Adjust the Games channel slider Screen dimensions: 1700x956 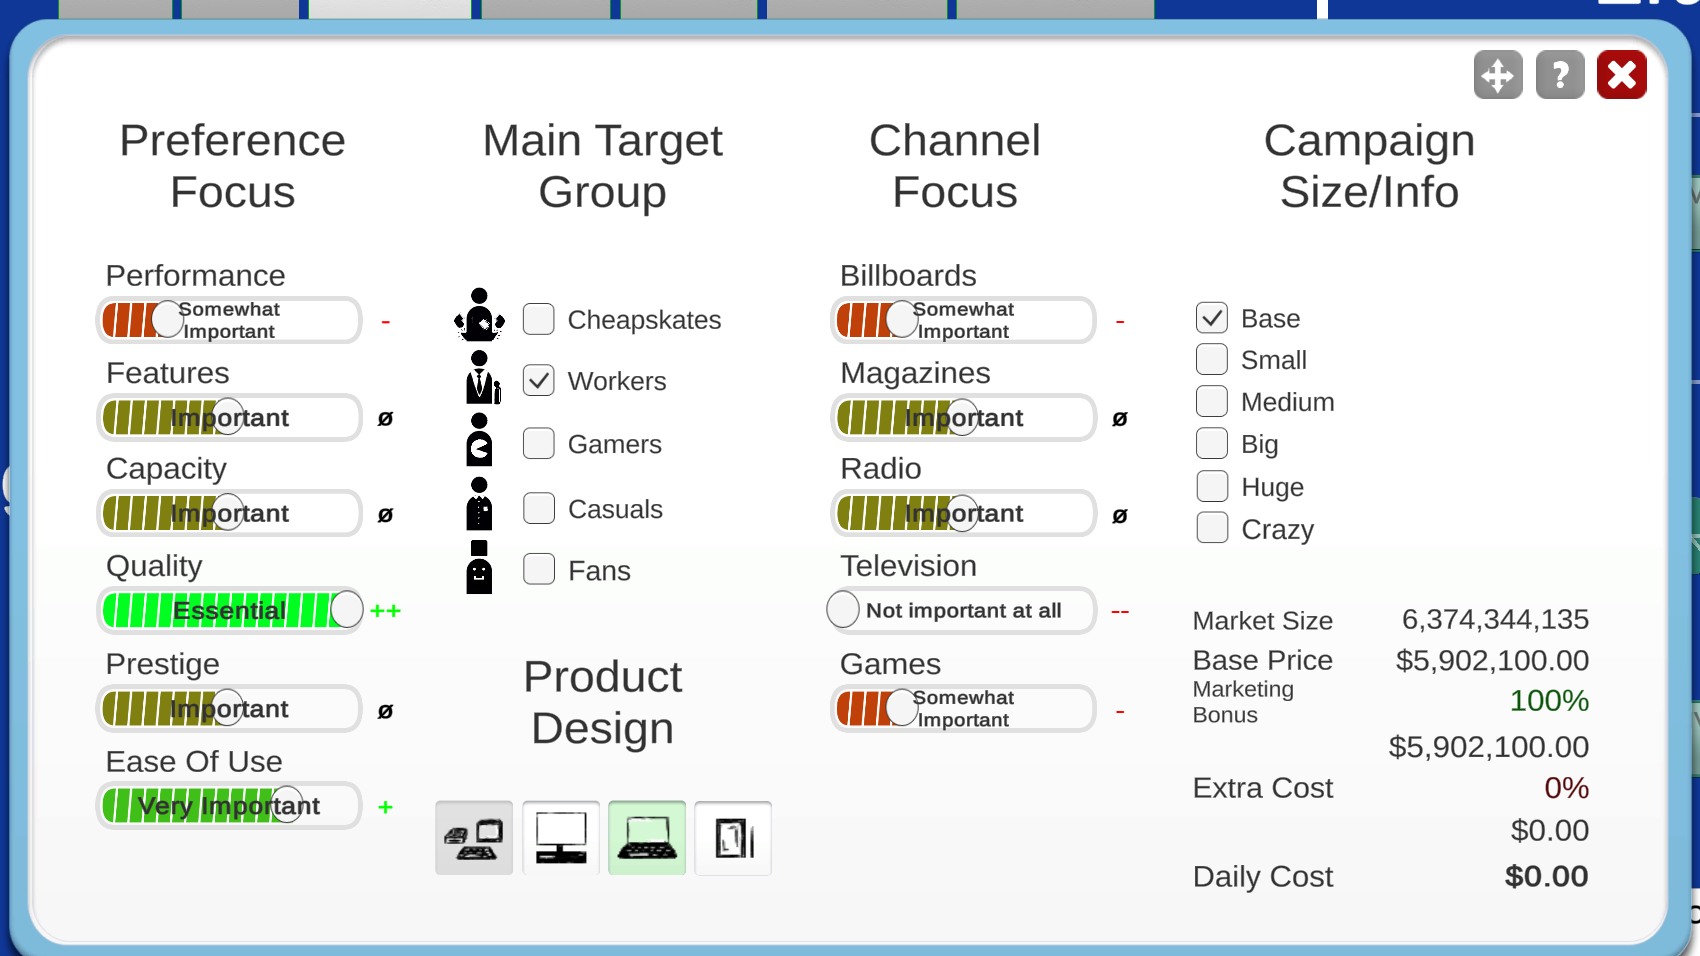pos(964,708)
